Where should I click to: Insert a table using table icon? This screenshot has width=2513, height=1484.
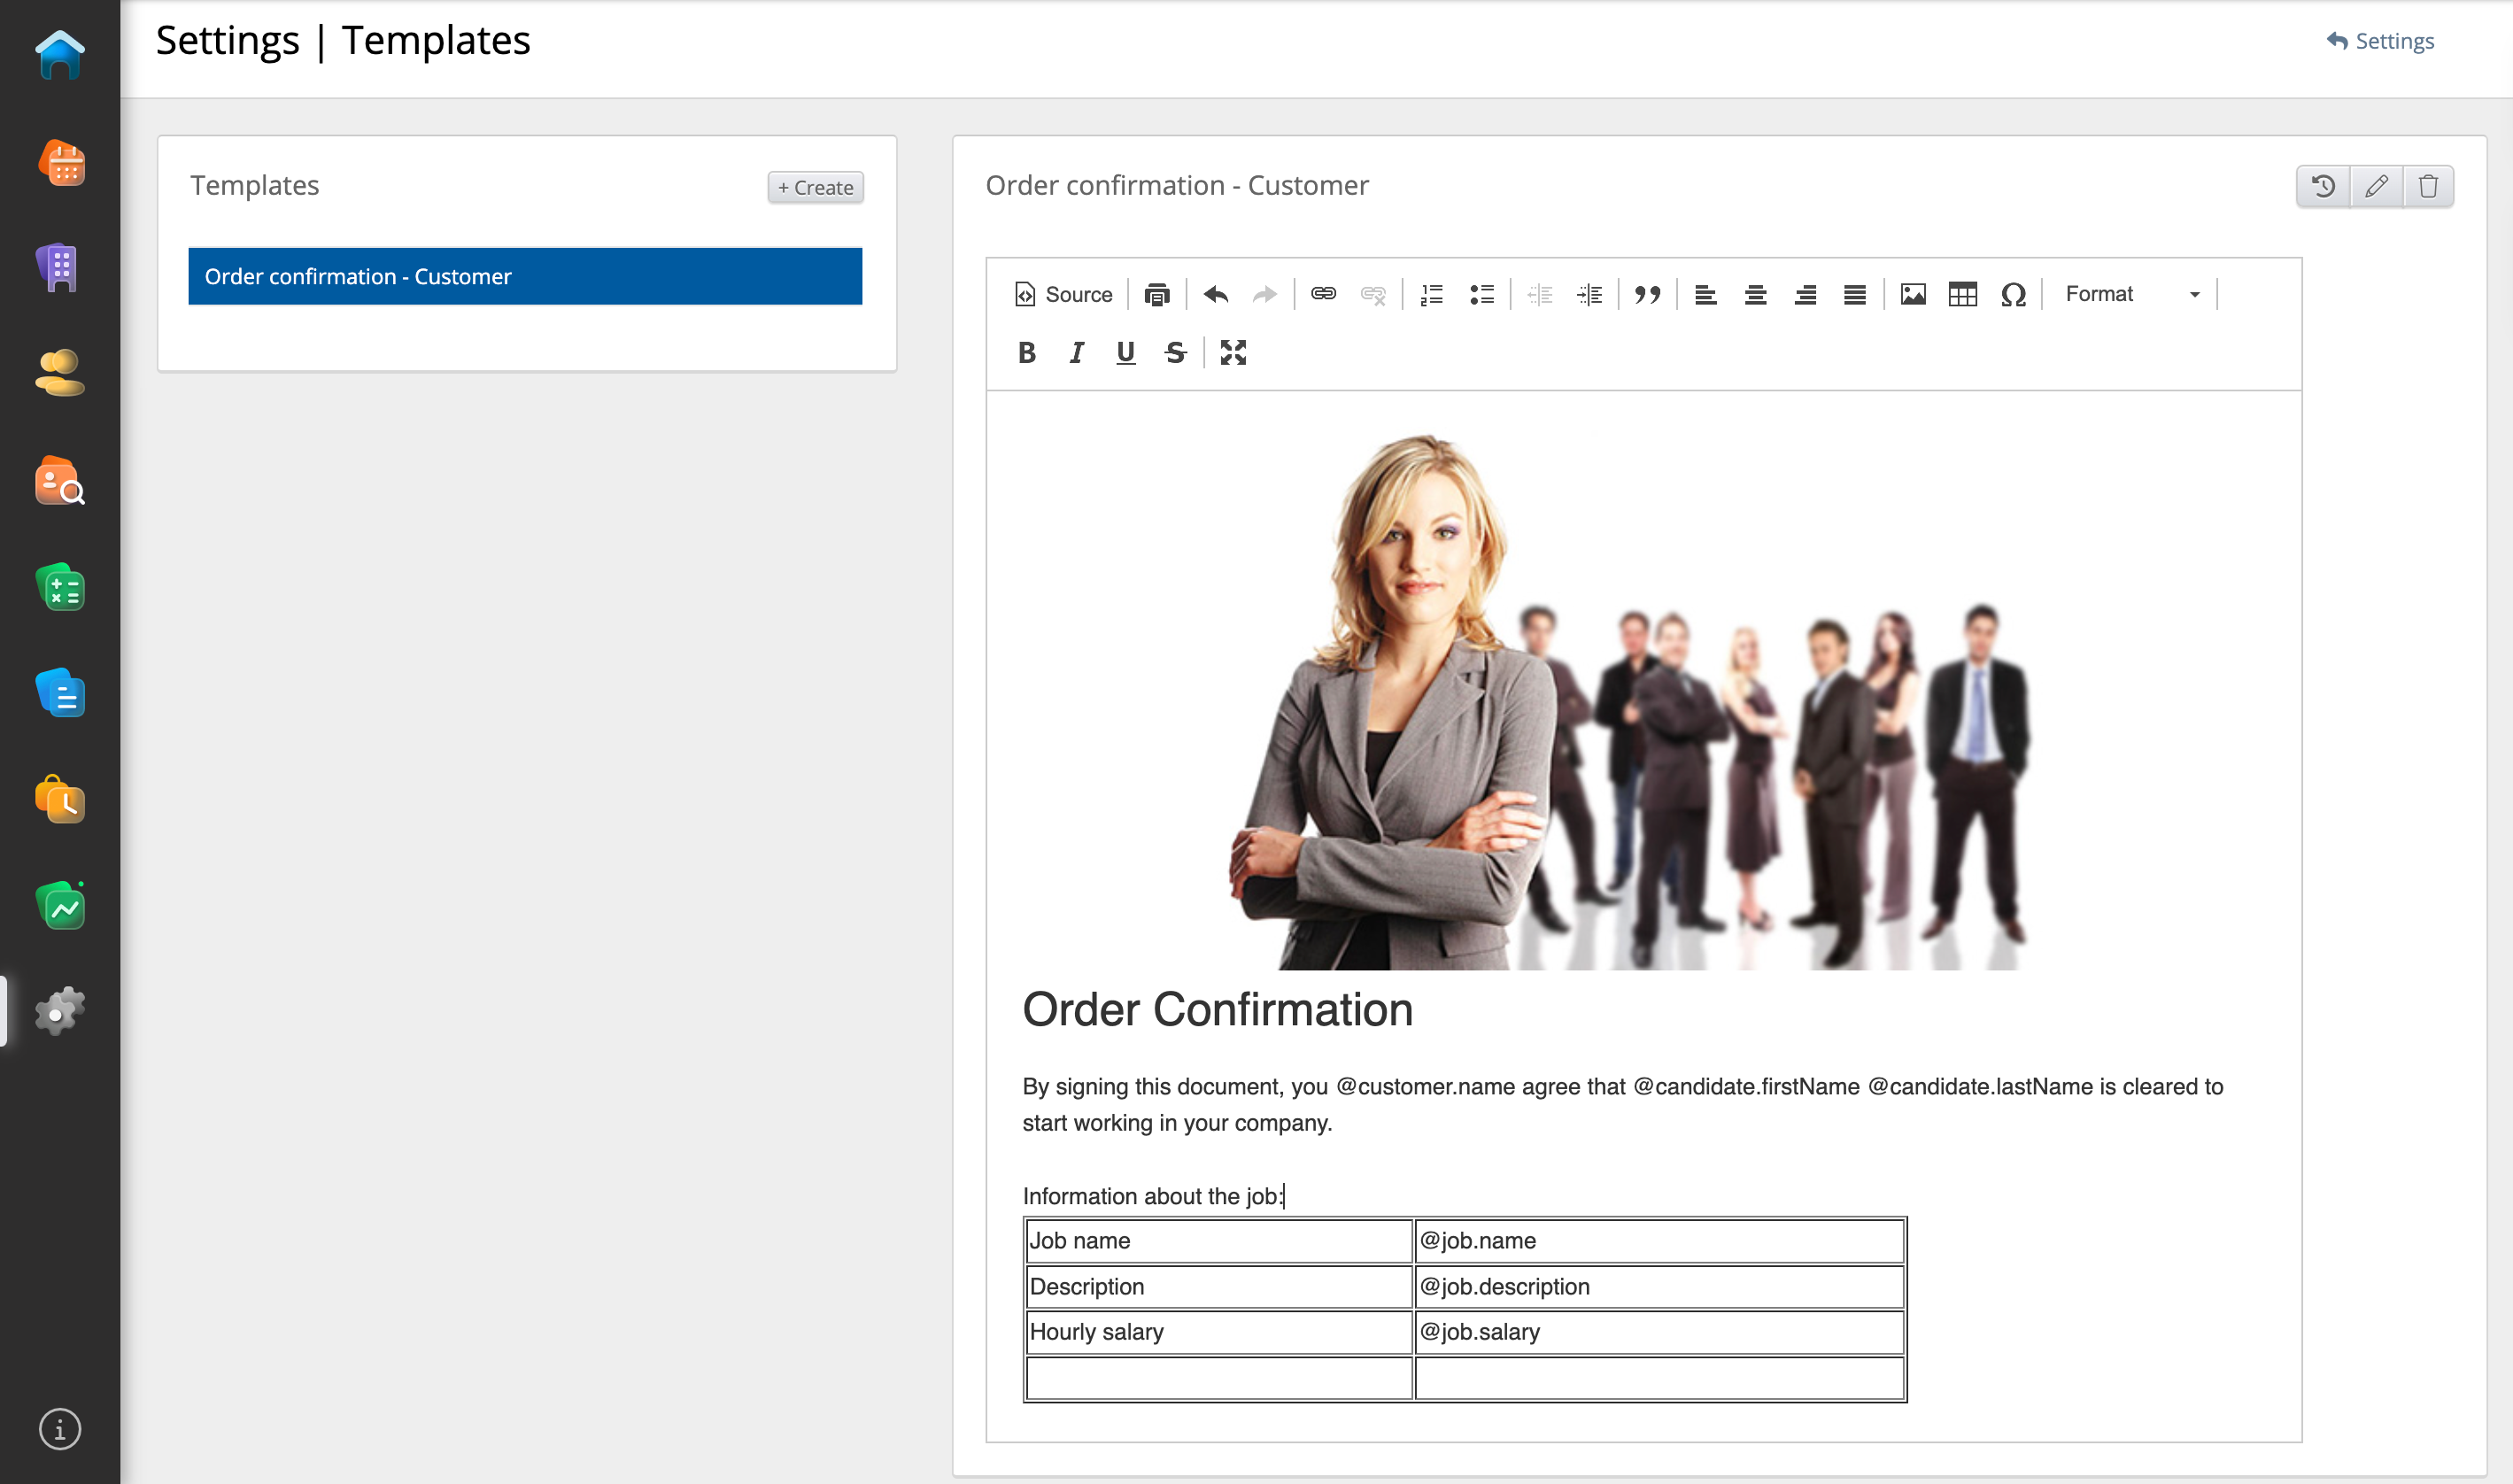(1962, 294)
